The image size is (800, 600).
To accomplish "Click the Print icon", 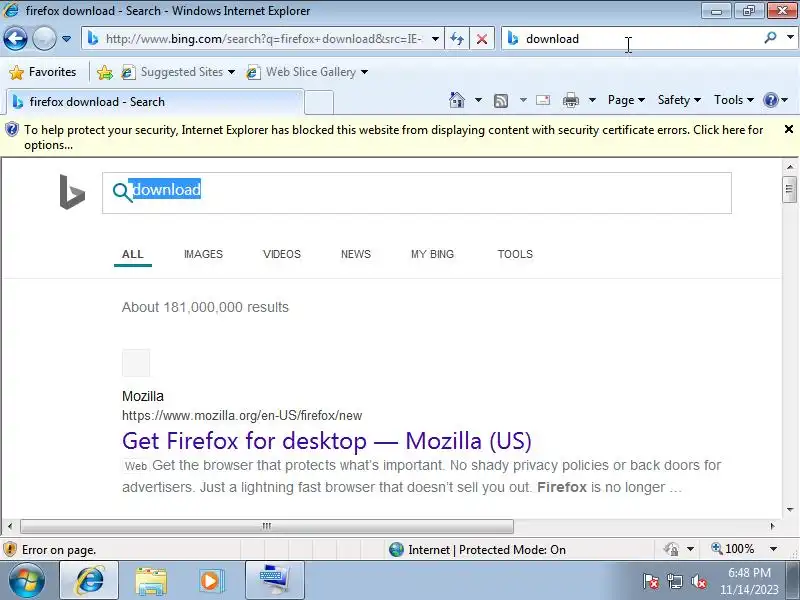I will pyautogui.click(x=570, y=101).
